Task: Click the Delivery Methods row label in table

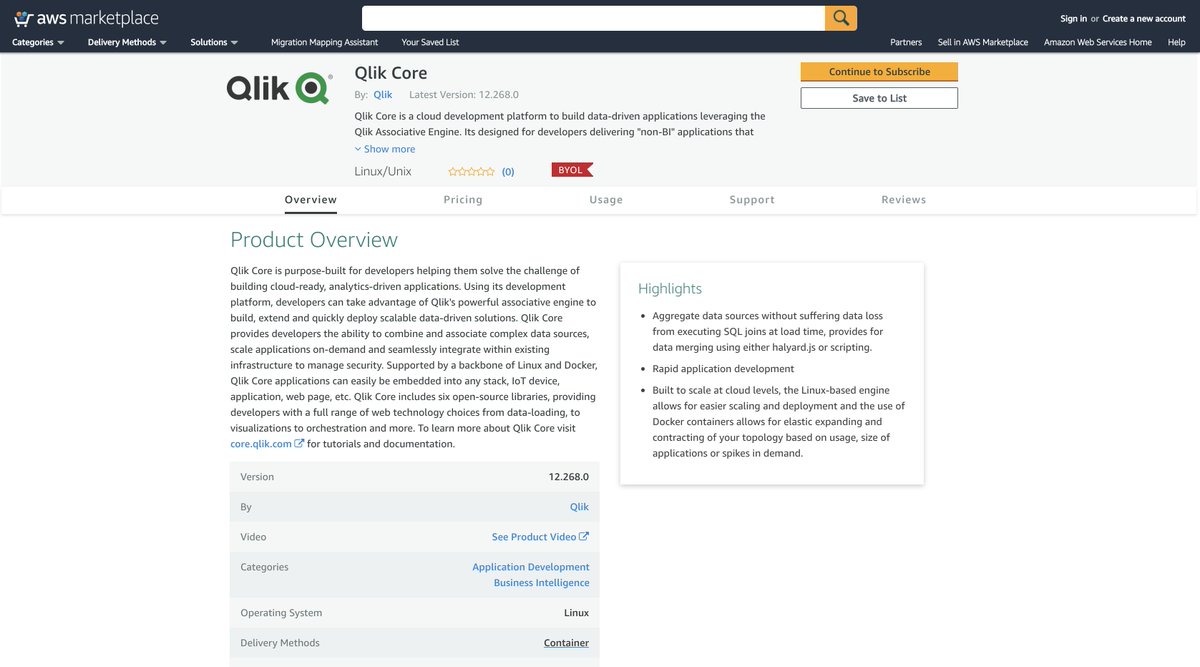Action: click(280, 643)
